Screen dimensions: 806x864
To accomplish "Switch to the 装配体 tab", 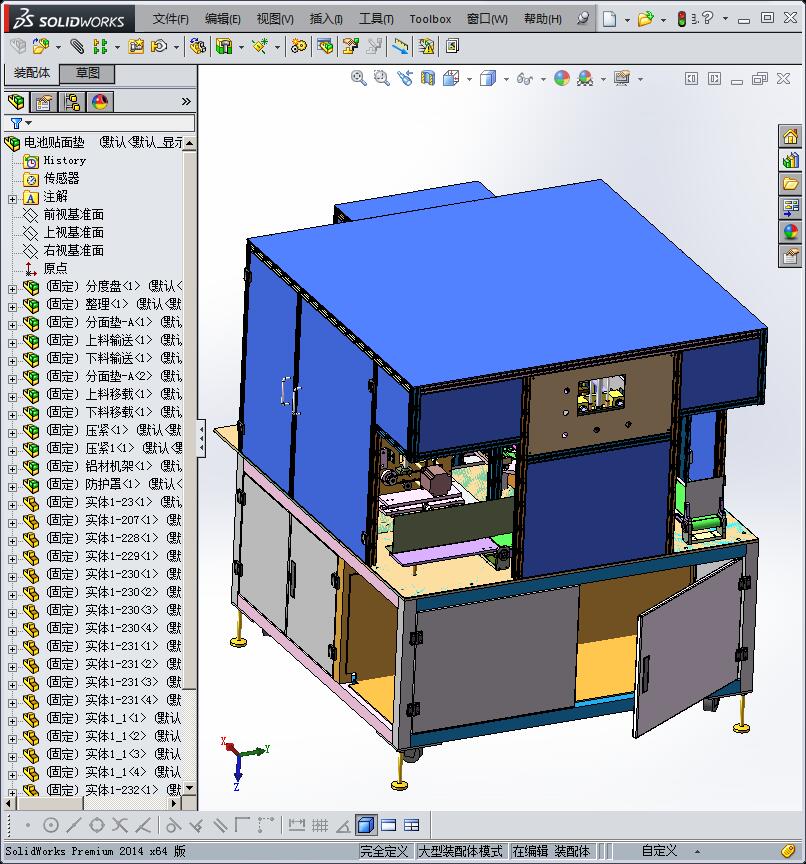I will click(x=32, y=73).
